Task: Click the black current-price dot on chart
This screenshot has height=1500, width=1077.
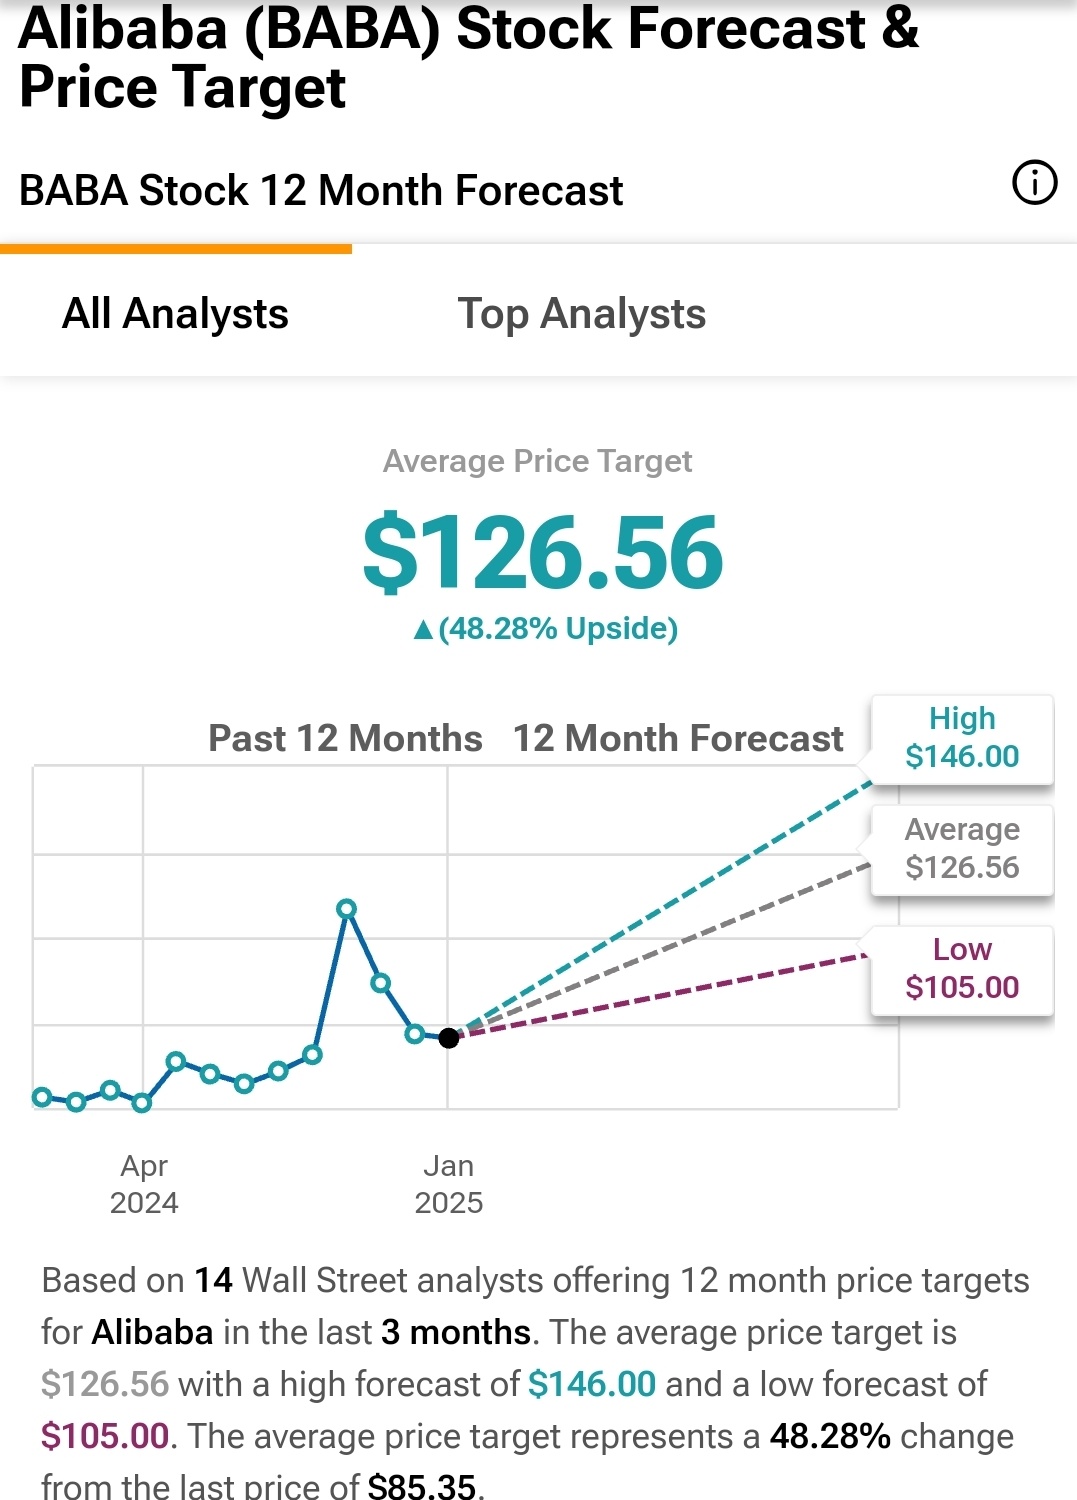Action: (449, 1038)
